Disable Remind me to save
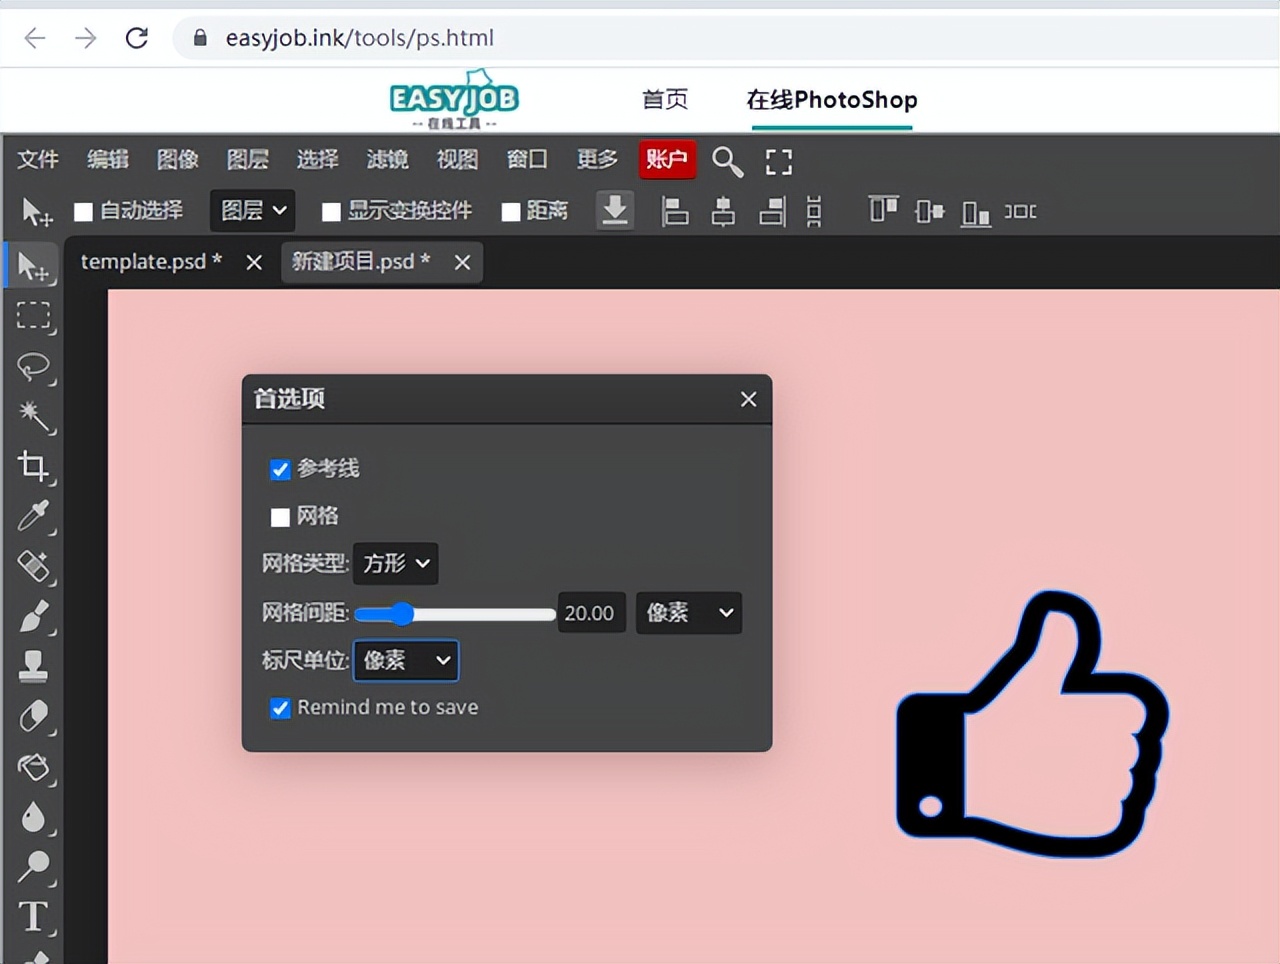The width and height of the screenshot is (1280, 964). [x=280, y=708]
